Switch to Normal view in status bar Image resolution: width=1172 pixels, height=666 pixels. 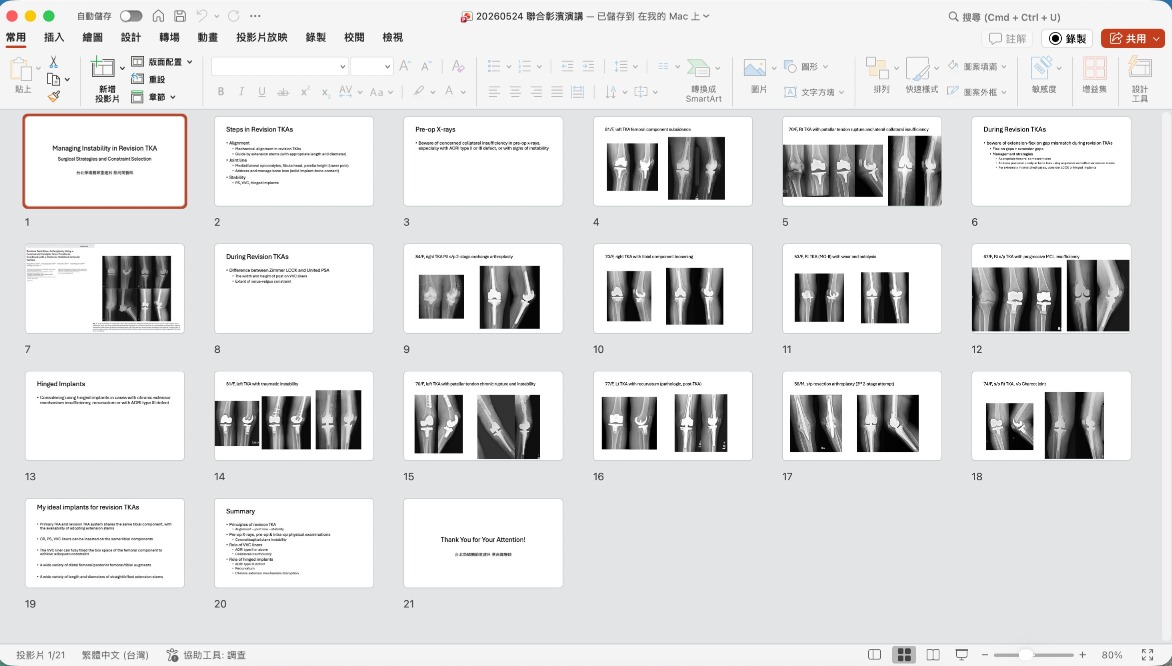[x=874, y=655]
